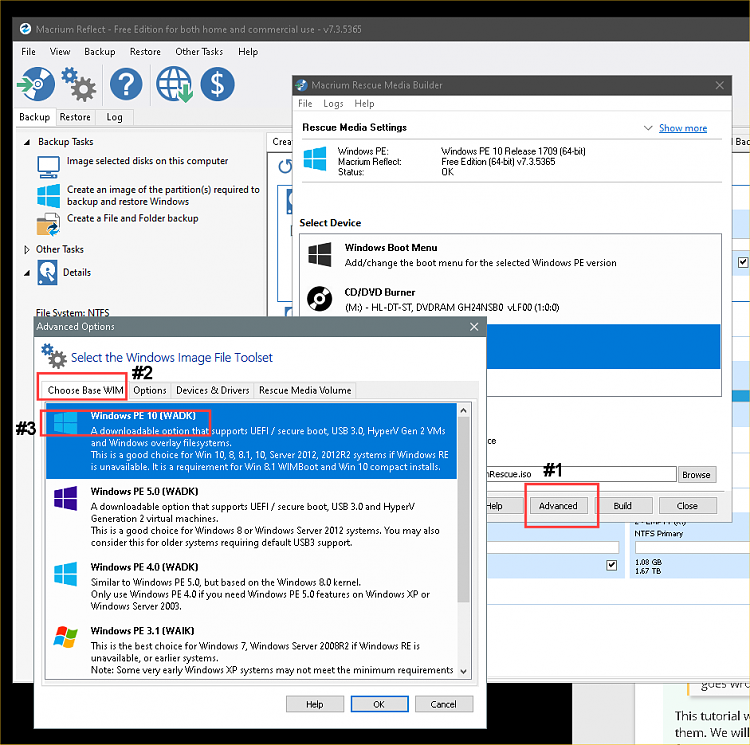Select Image selected disks on this computer
Screen dimensions: 750x745
point(147,161)
